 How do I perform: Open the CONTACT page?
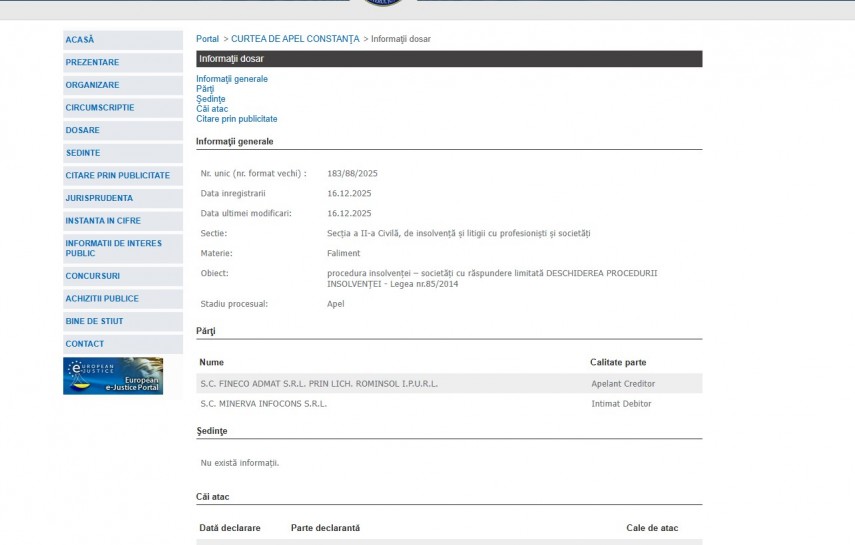coord(85,344)
